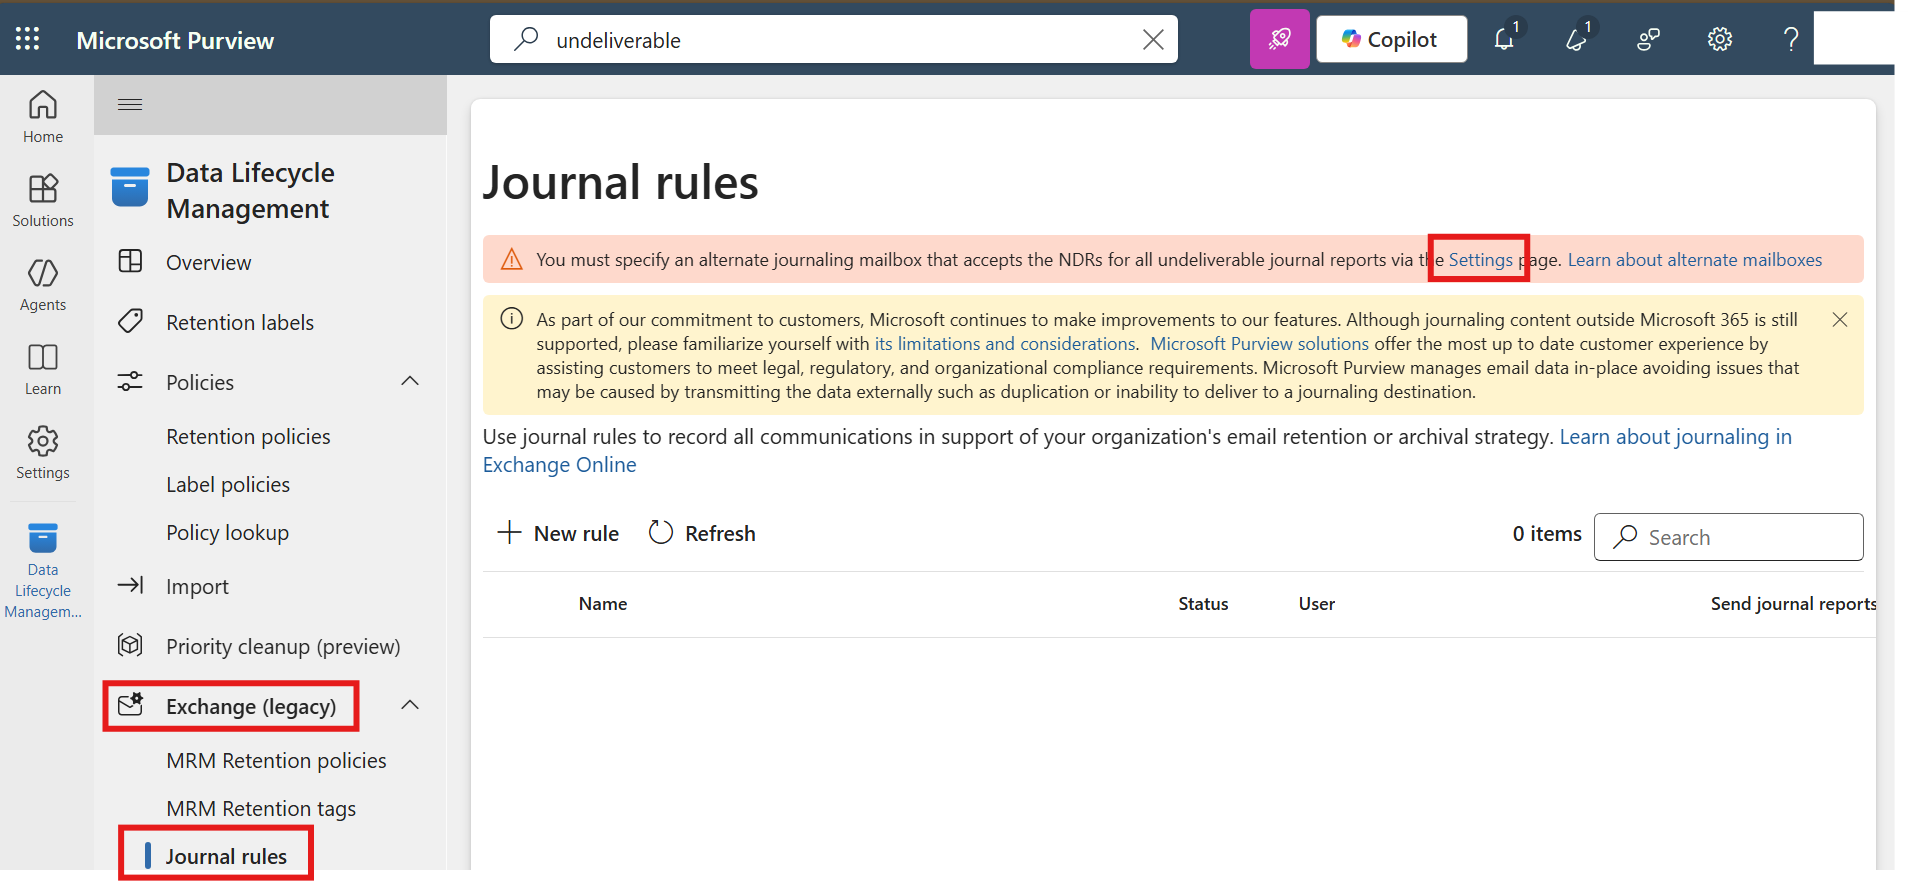This screenshot has height=881, width=1909.
Task: Open Learn about alternate mailboxes link
Action: pyautogui.click(x=1694, y=259)
